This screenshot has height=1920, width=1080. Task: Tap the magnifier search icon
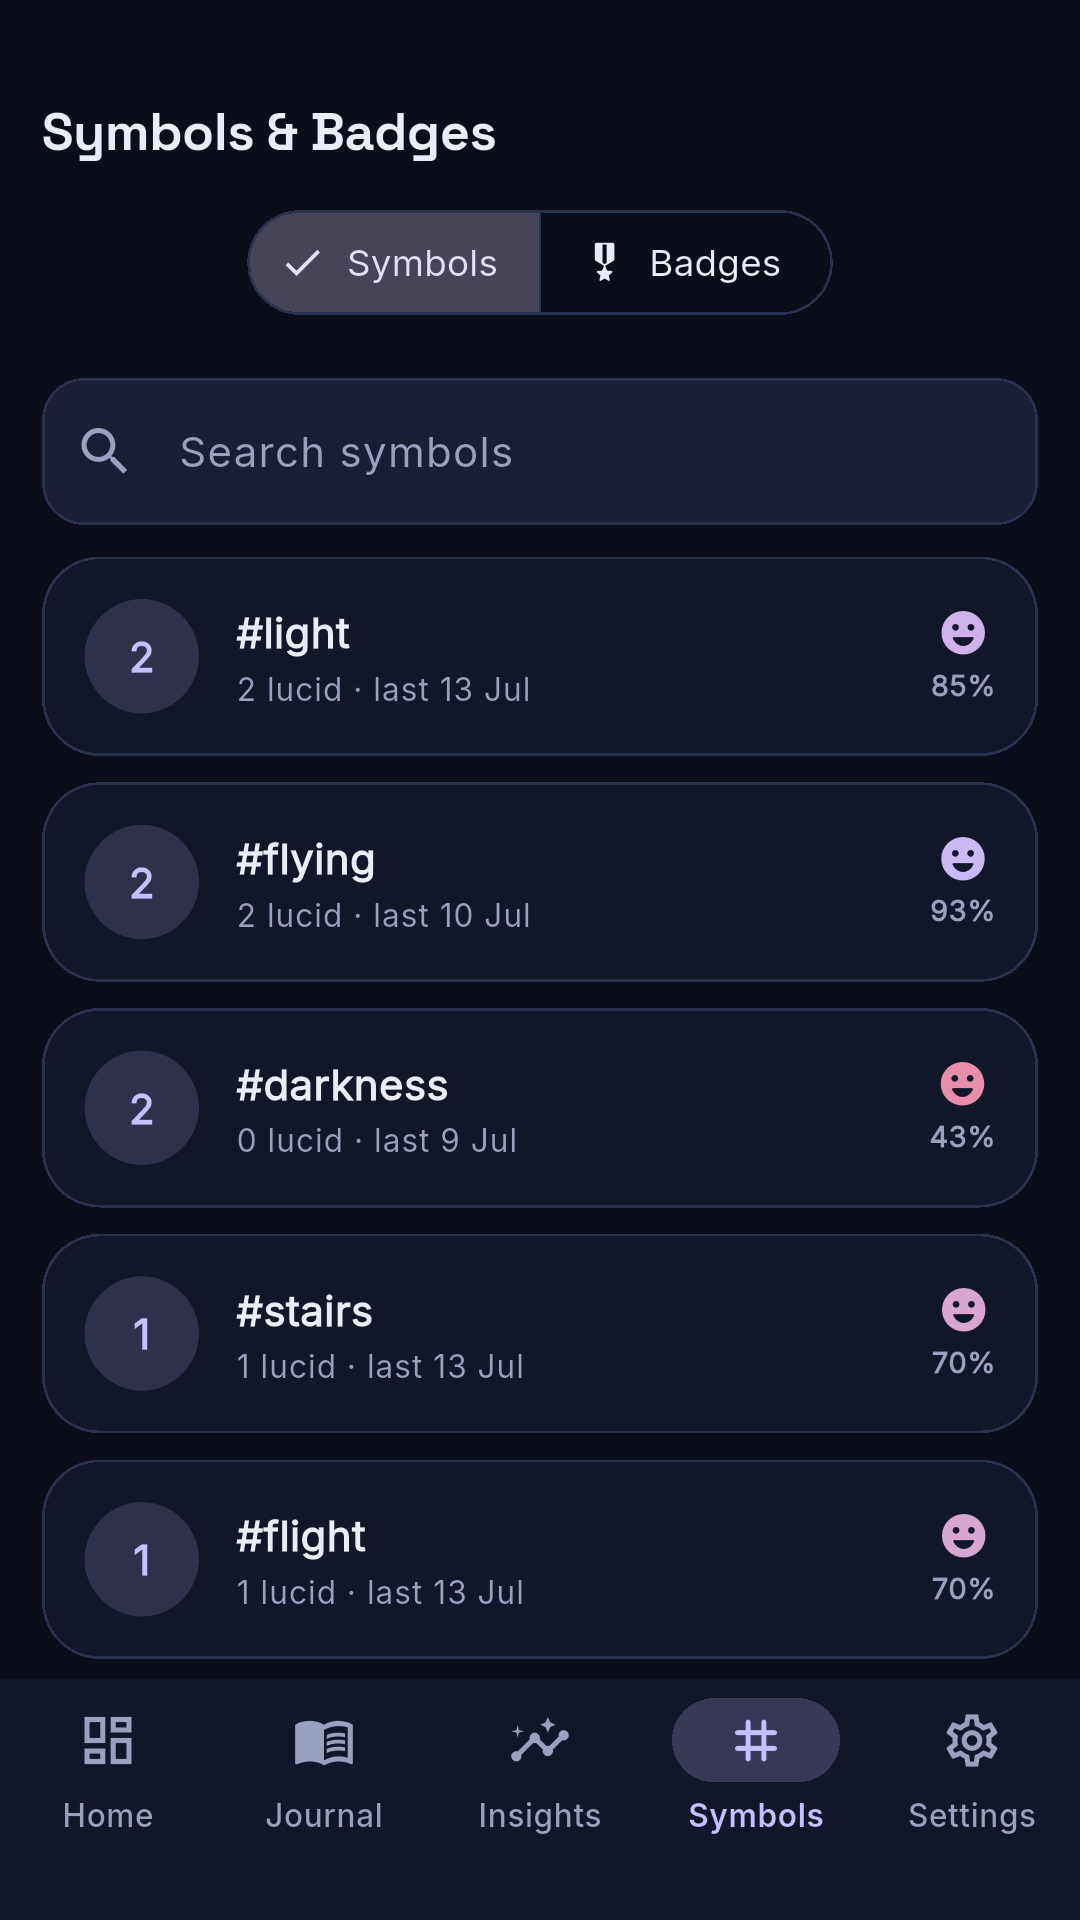click(x=104, y=451)
